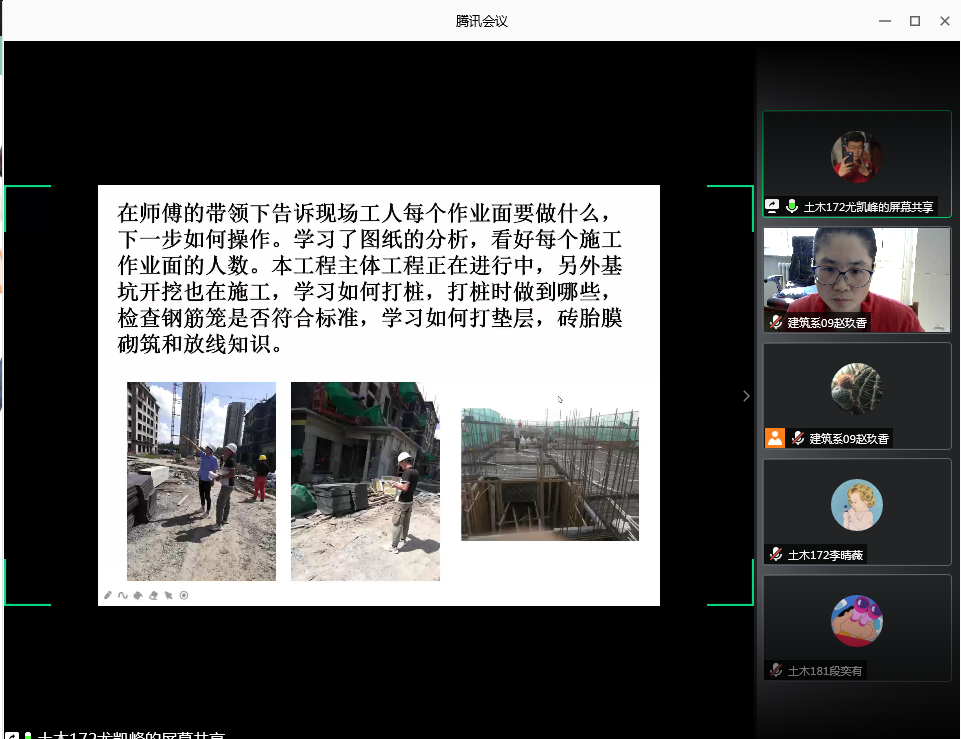The height and width of the screenshot is (739, 961).
Task: Collapse the participant video panel with the chevron
Action: point(746,396)
